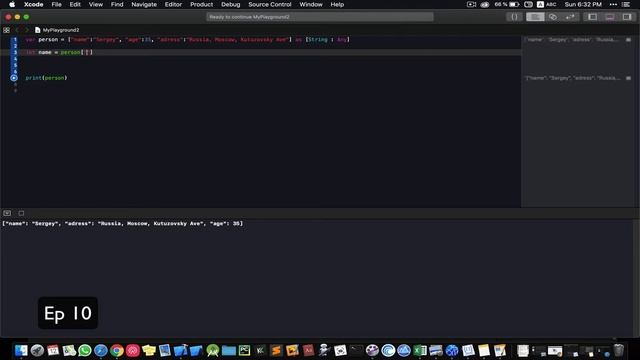The image size is (640, 360).
Task: Open the File menu
Action: pyautogui.click(x=56, y=4)
